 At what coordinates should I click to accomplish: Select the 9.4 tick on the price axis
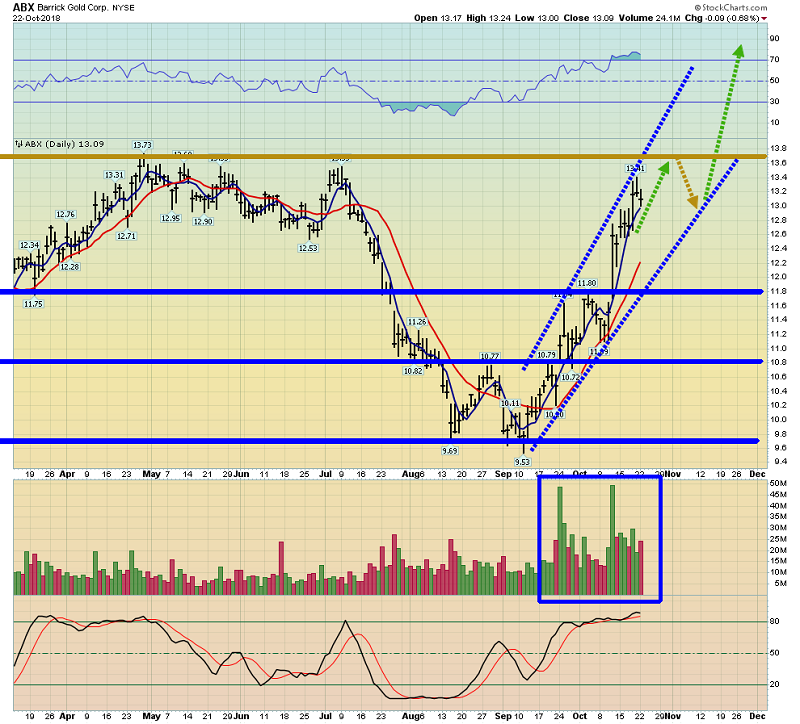(780, 462)
